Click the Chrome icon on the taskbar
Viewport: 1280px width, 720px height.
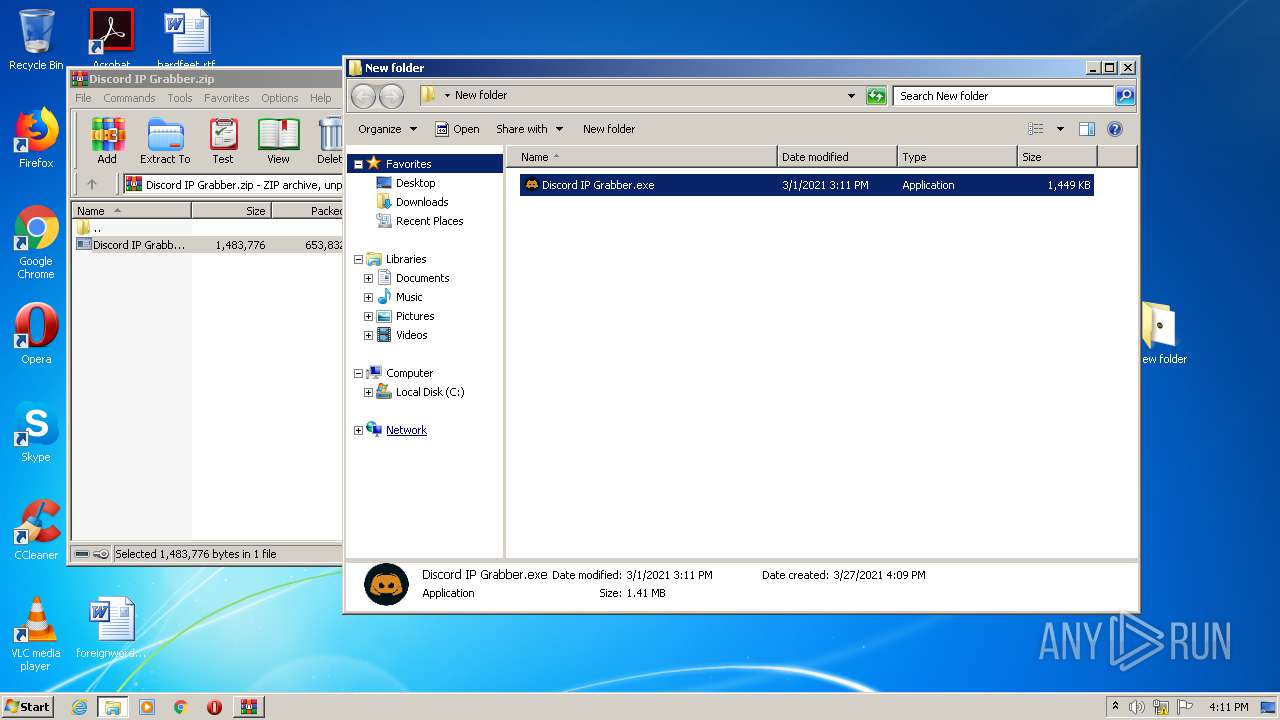point(181,707)
